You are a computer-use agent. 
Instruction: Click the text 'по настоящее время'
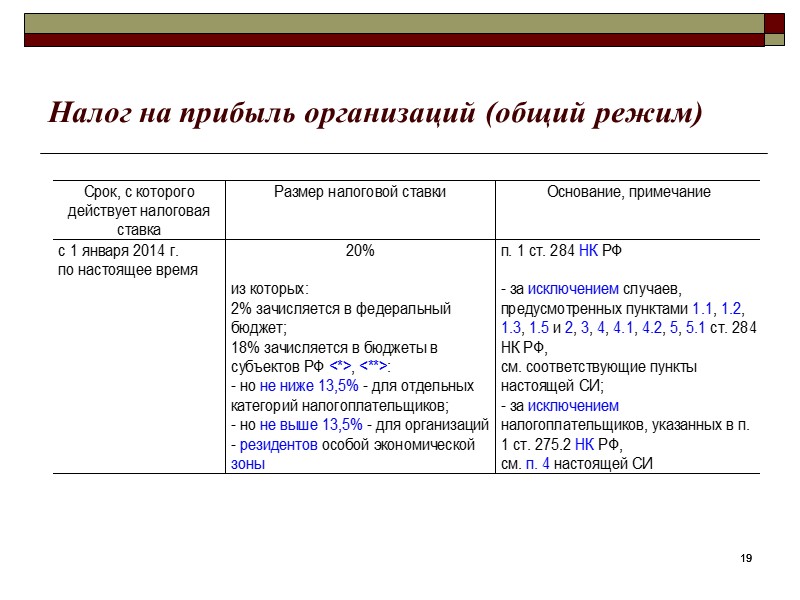(128, 270)
